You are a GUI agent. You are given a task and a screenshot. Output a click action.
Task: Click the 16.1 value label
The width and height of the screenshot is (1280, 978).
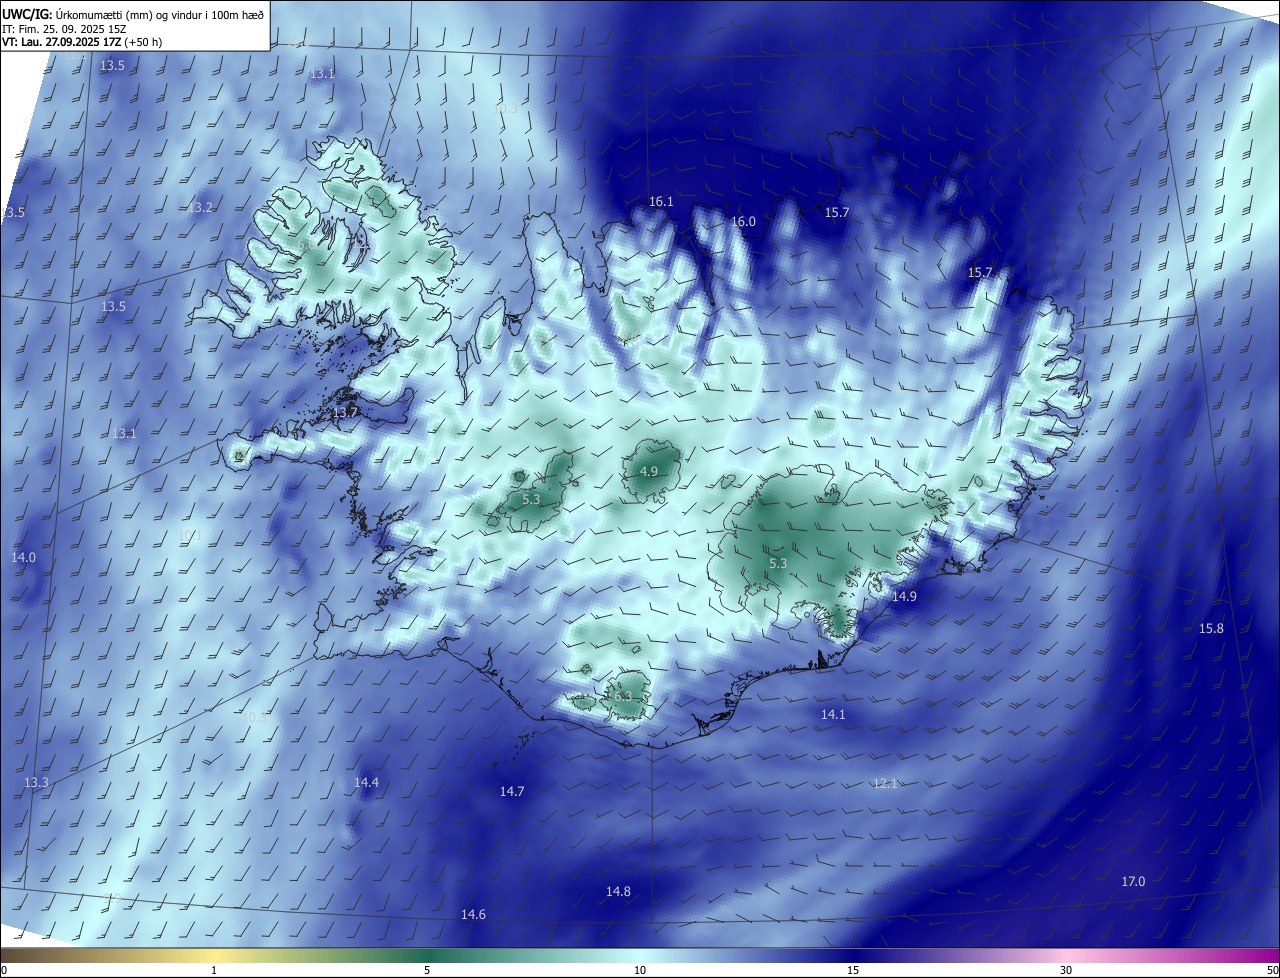point(661,201)
